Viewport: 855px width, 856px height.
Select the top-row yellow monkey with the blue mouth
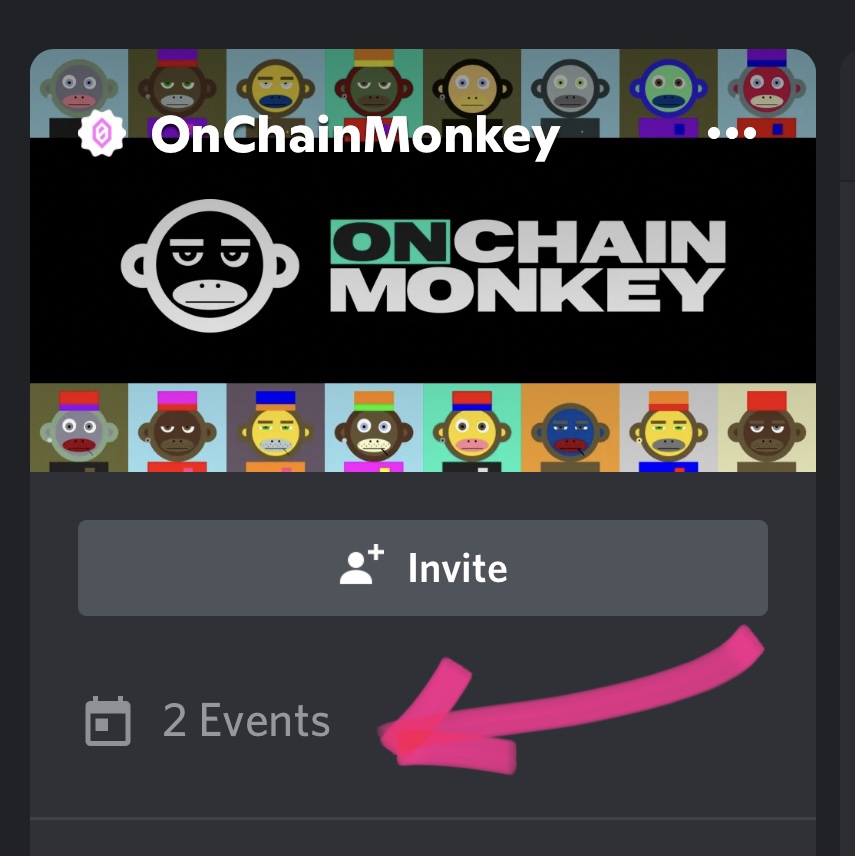[275, 93]
